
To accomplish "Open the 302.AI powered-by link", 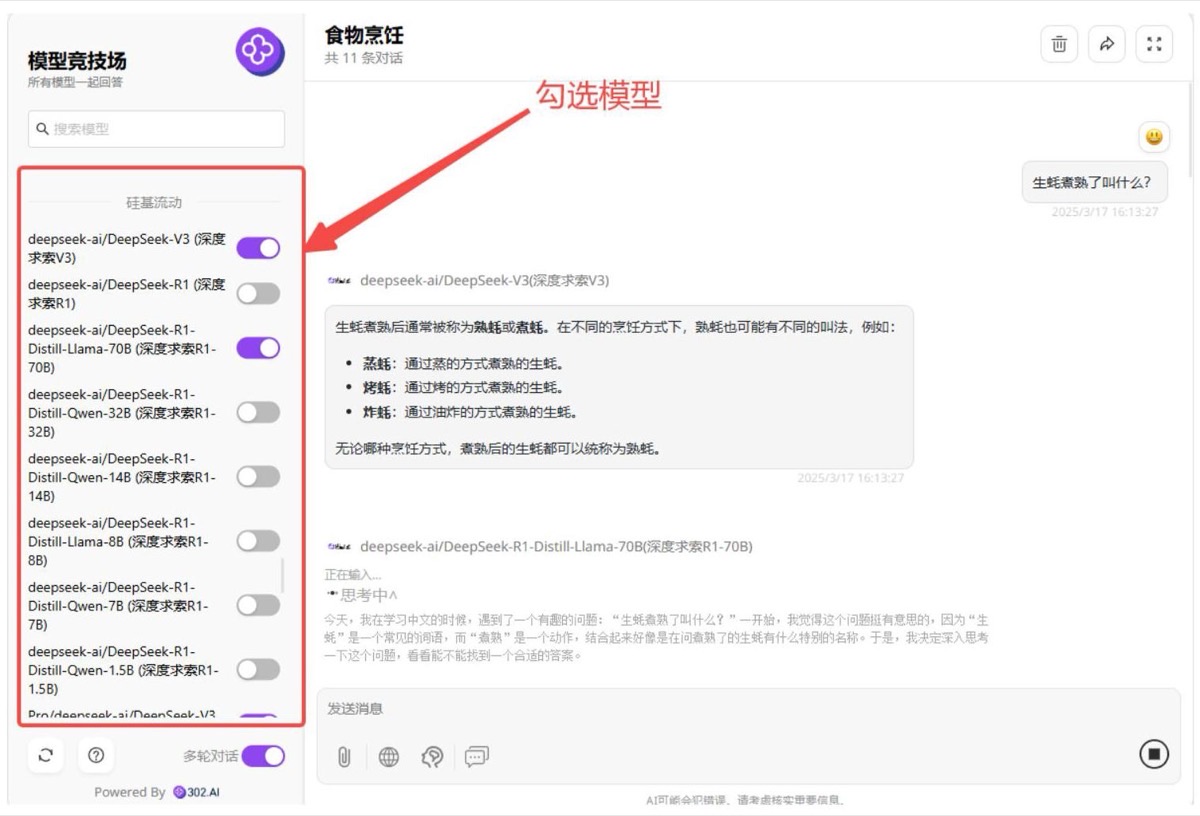I will tap(196, 792).
